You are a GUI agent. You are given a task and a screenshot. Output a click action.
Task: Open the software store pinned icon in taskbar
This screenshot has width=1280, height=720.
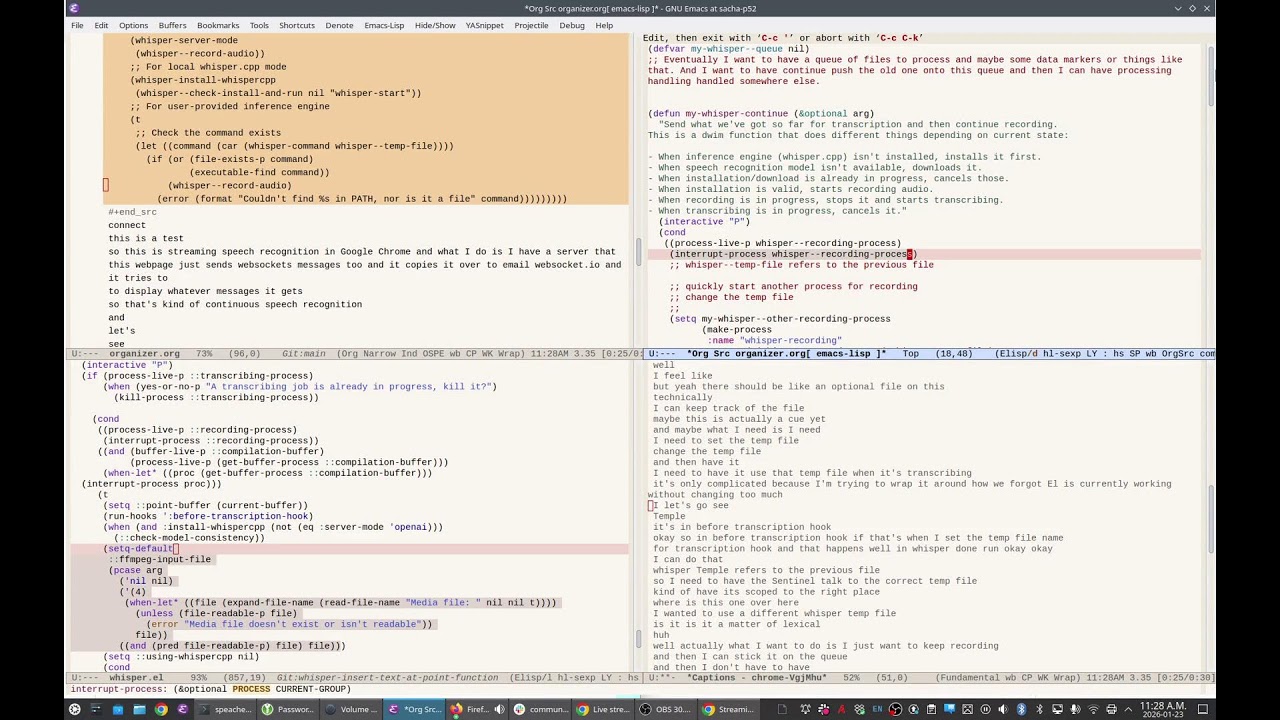[118, 709]
